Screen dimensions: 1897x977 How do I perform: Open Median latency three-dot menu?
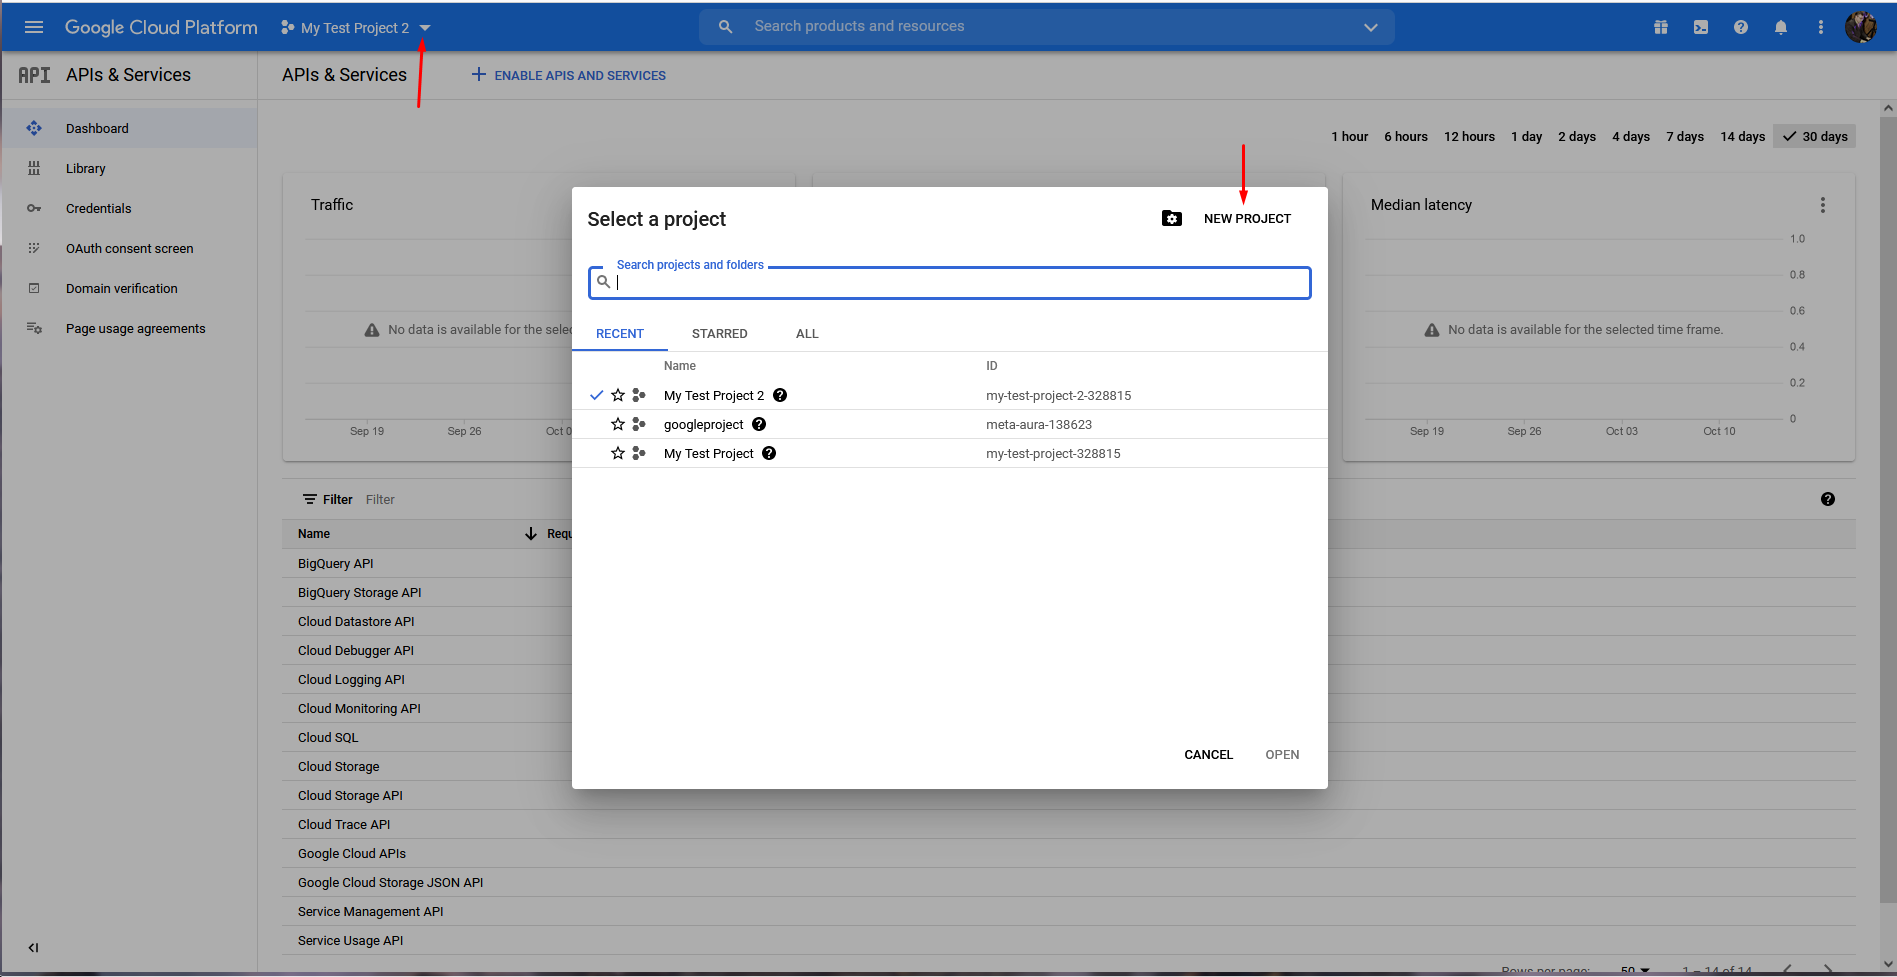point(1822,205)
